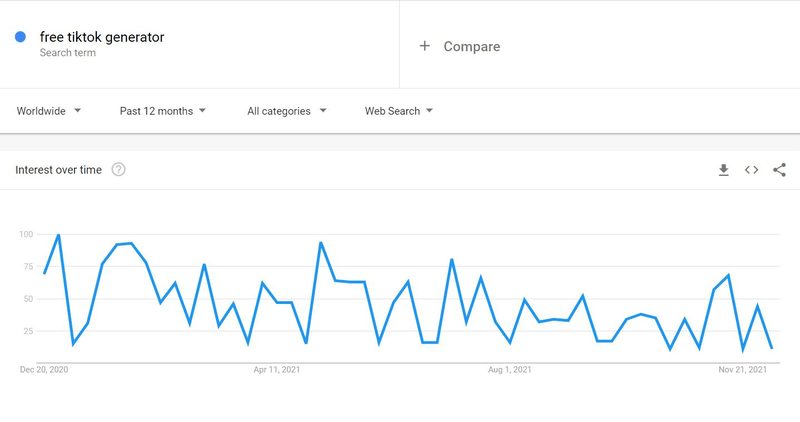The height and width of the screenshot is (422, 800).
Task: Select the peak 100 point on the chart
Action: [x=59, y=235]
